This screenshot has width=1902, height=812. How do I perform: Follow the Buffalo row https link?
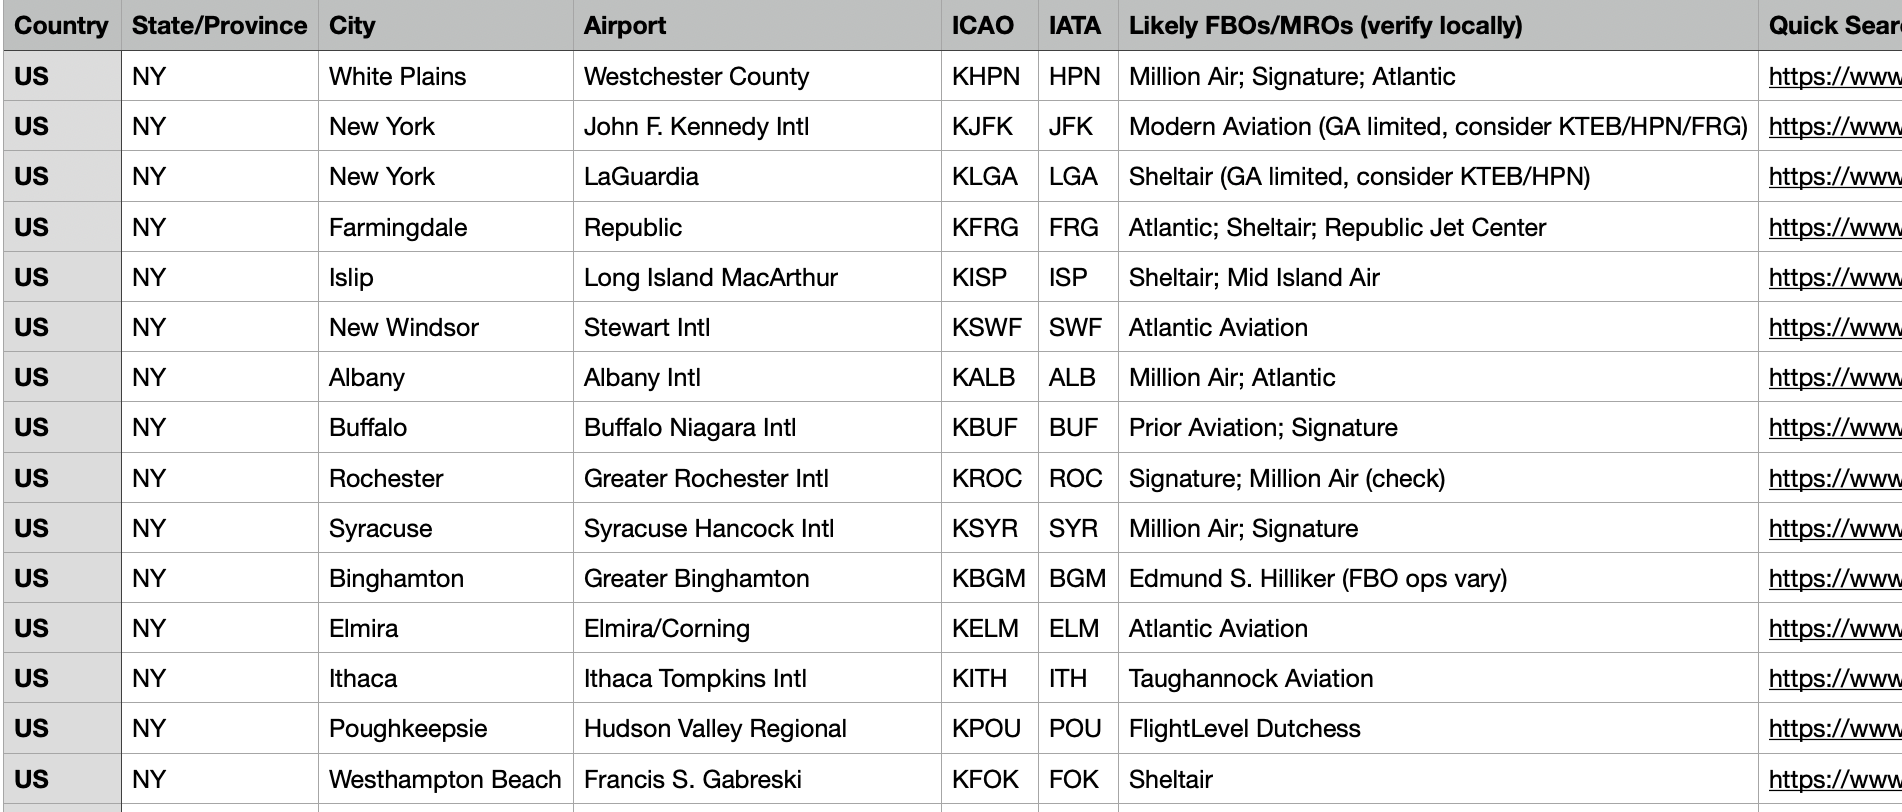point(1834,428)
